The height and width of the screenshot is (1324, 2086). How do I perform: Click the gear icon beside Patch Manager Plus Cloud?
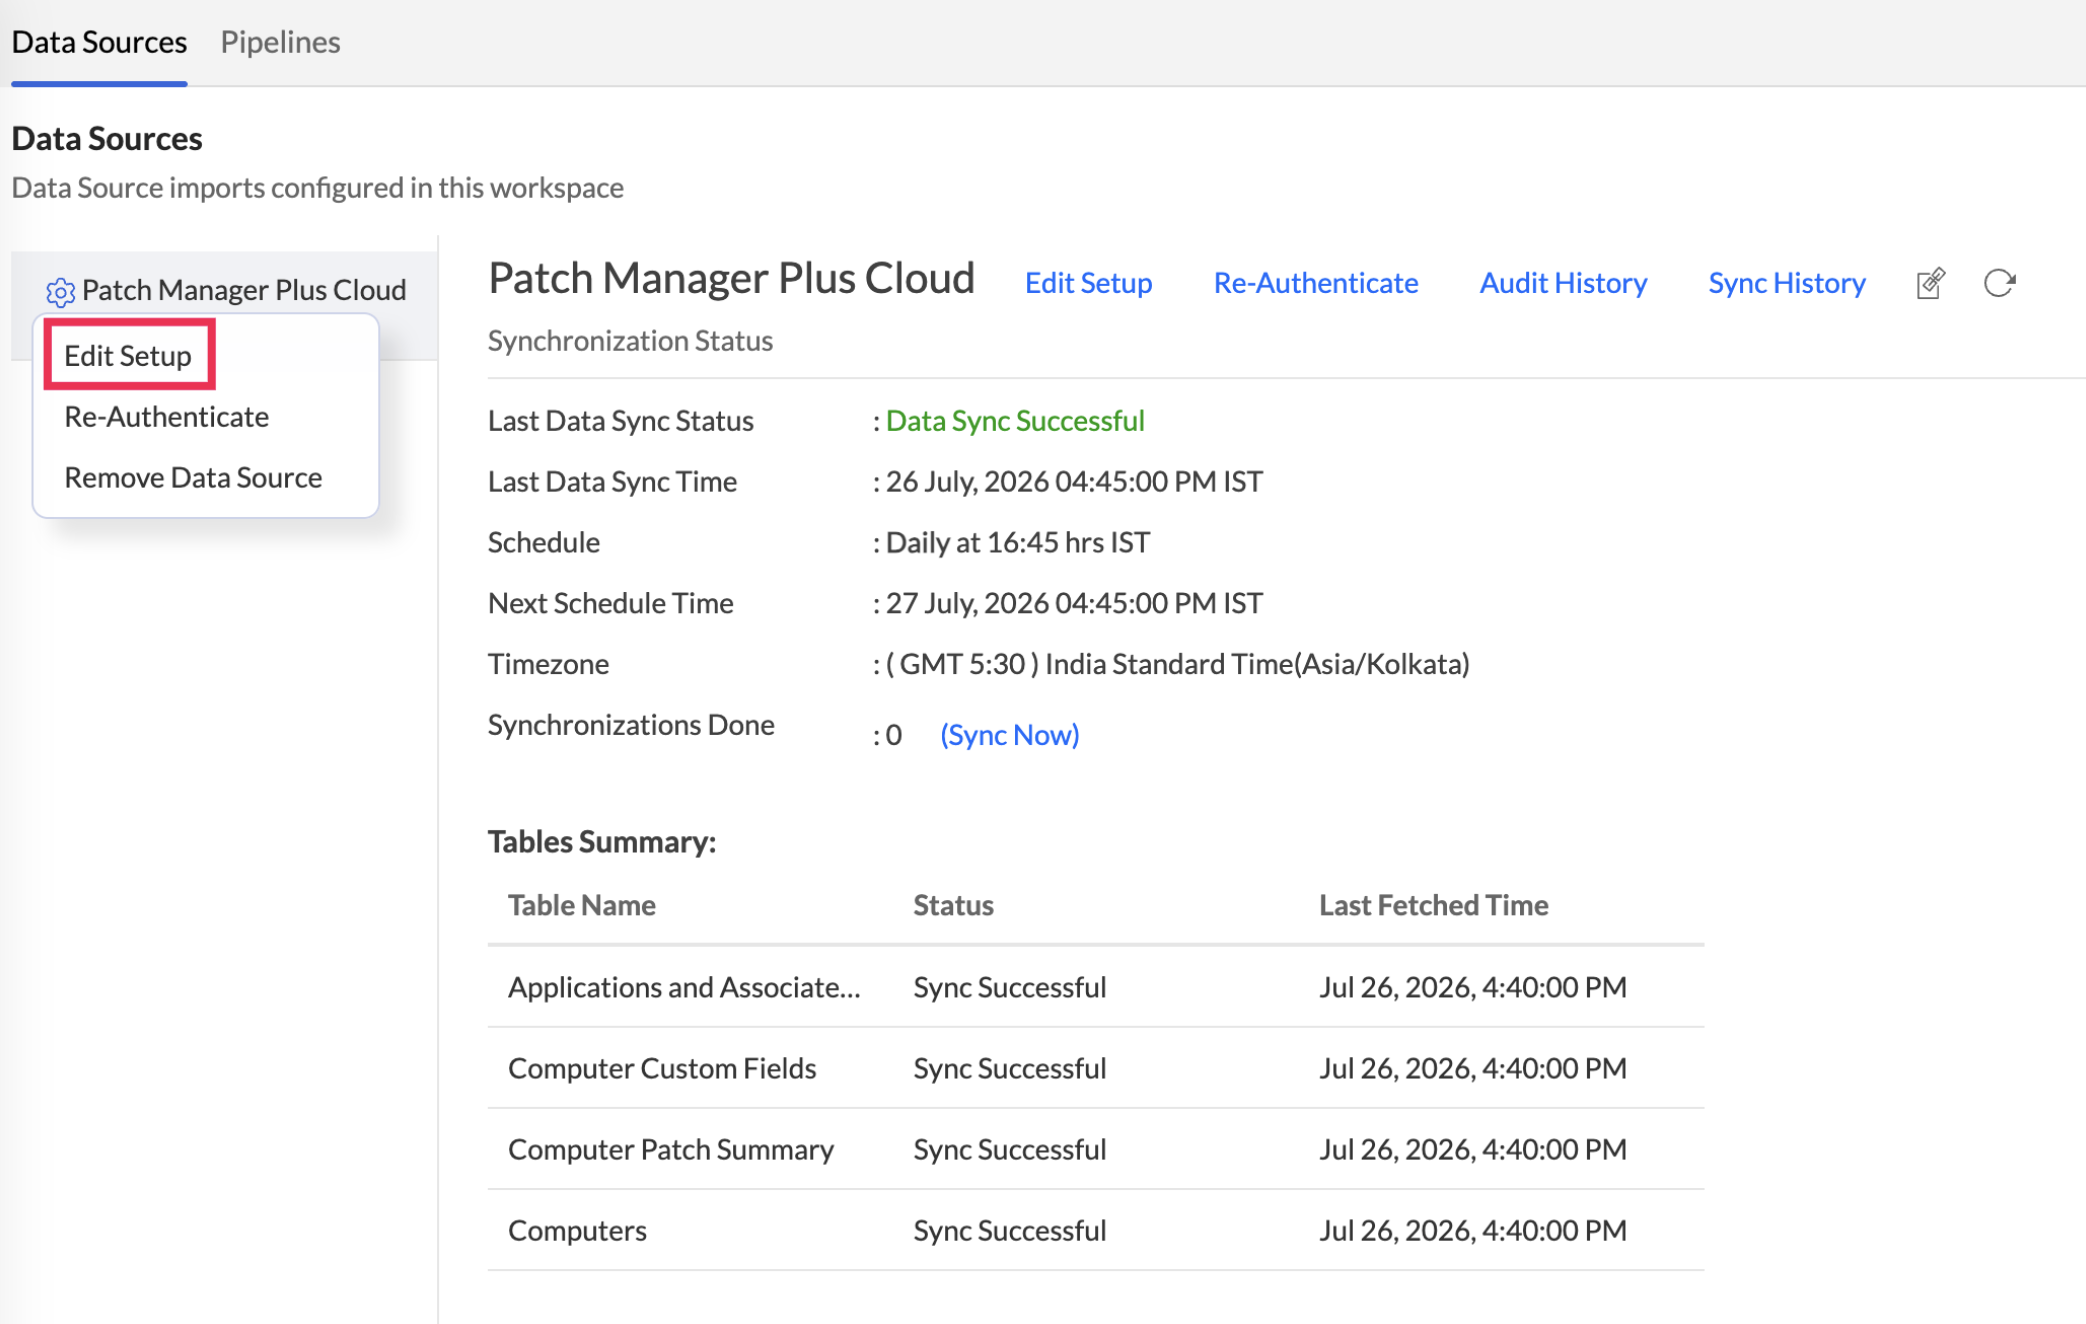tap(60, 291)
